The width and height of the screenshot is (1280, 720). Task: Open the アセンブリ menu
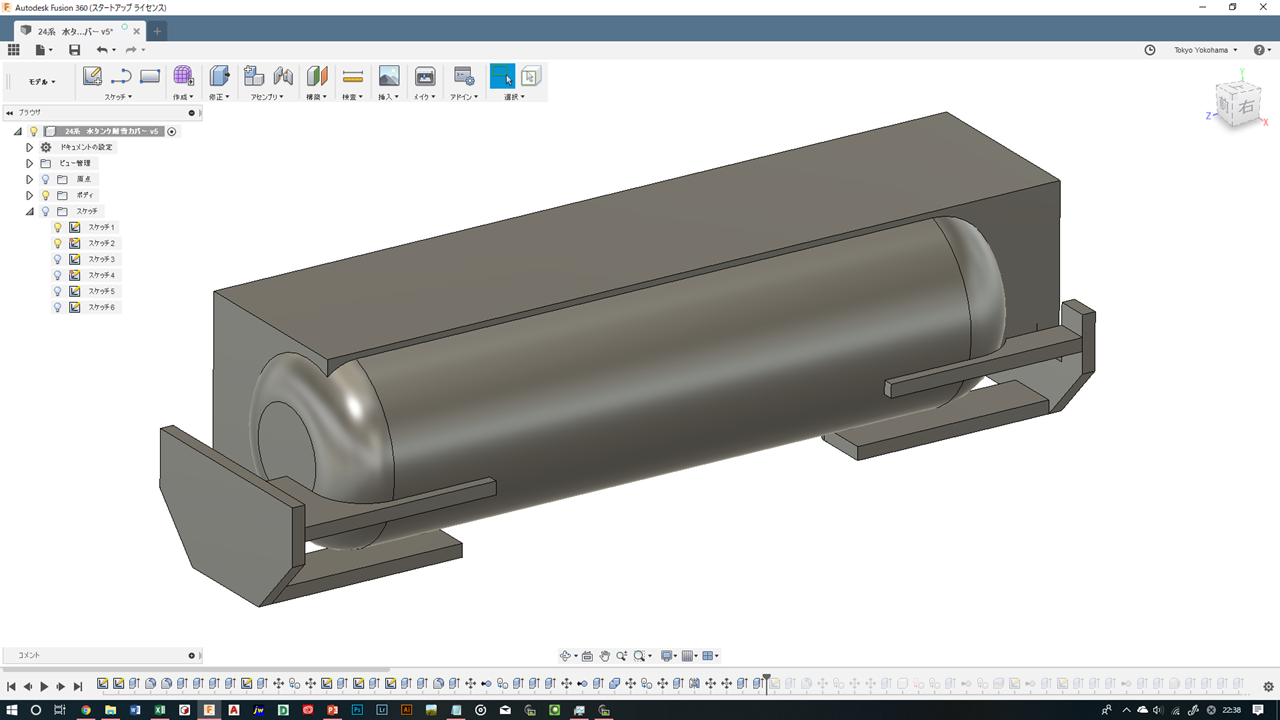click(x=267, y=97)
